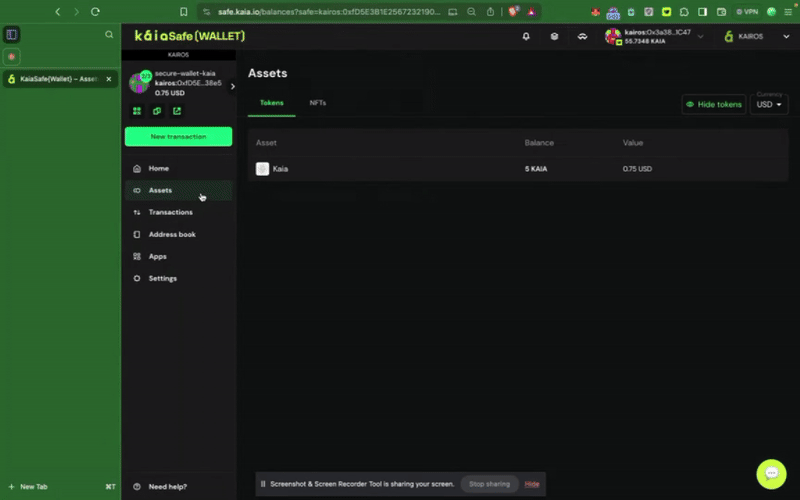
Task: Click the Balance column header
Action: [x=539, y=143]
